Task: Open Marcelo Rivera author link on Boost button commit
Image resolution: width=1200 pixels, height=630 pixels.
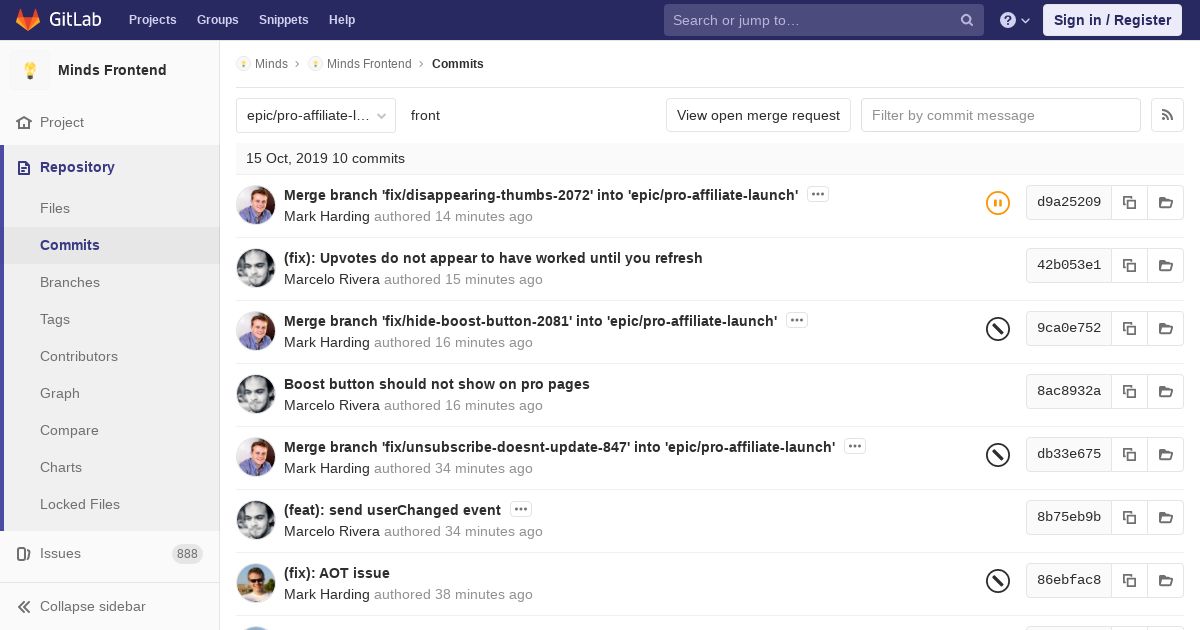Action: pos(332,405)
